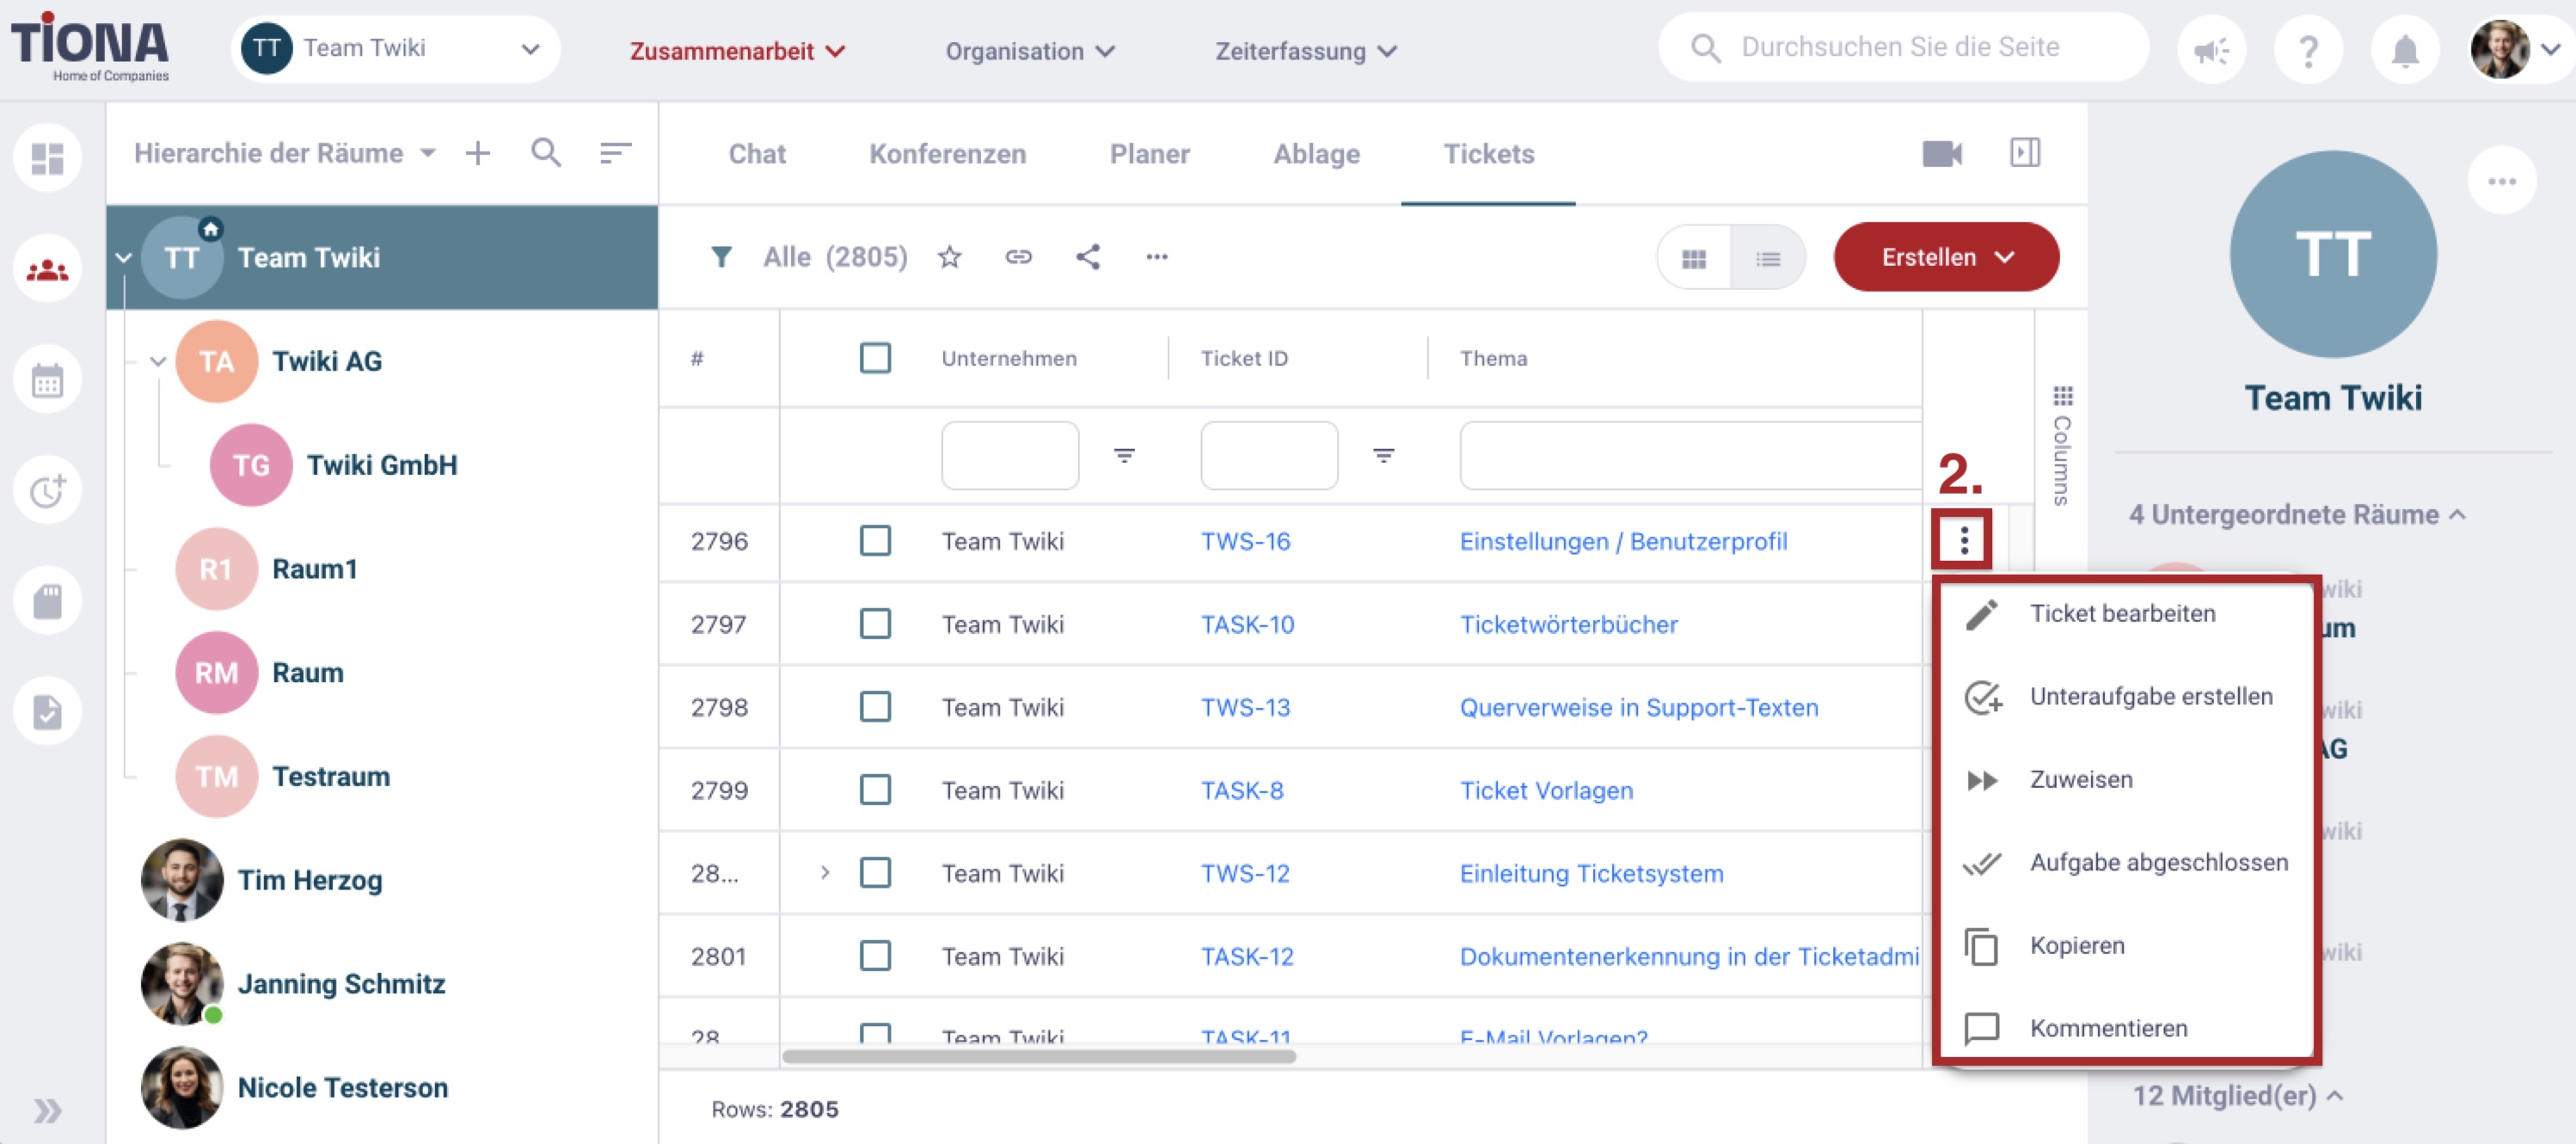Click the horizontal scrollbar of ticket table
Screen dimensions: 2576x1144
(1039, 1056)
